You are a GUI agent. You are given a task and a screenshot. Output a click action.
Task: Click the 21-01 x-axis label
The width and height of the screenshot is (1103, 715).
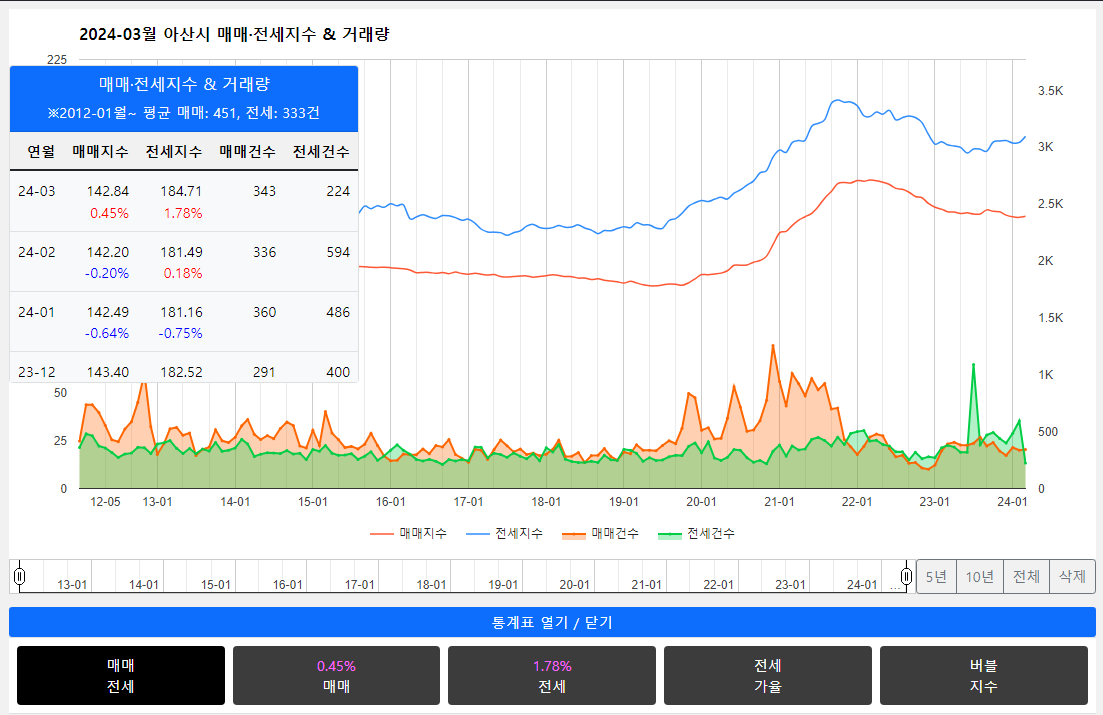779,502
